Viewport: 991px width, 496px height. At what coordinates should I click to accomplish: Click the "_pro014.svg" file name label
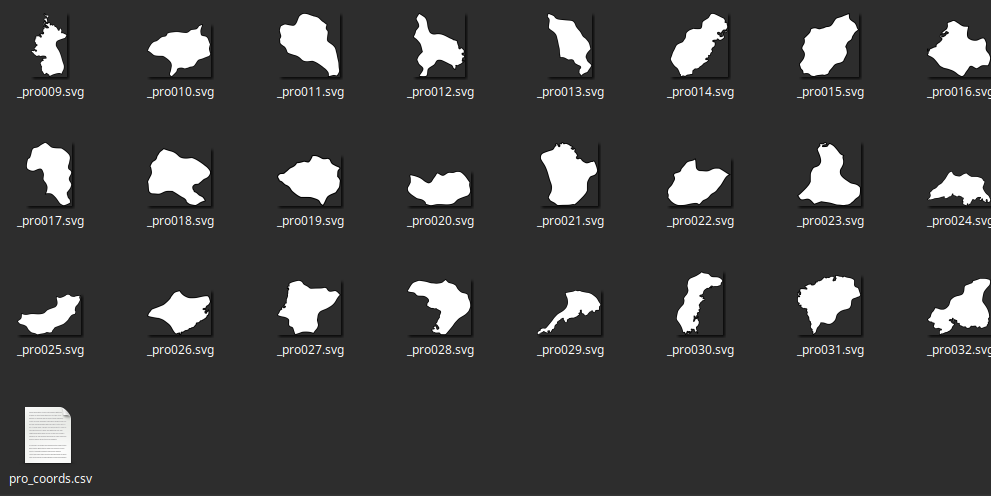tap(700, 92)
